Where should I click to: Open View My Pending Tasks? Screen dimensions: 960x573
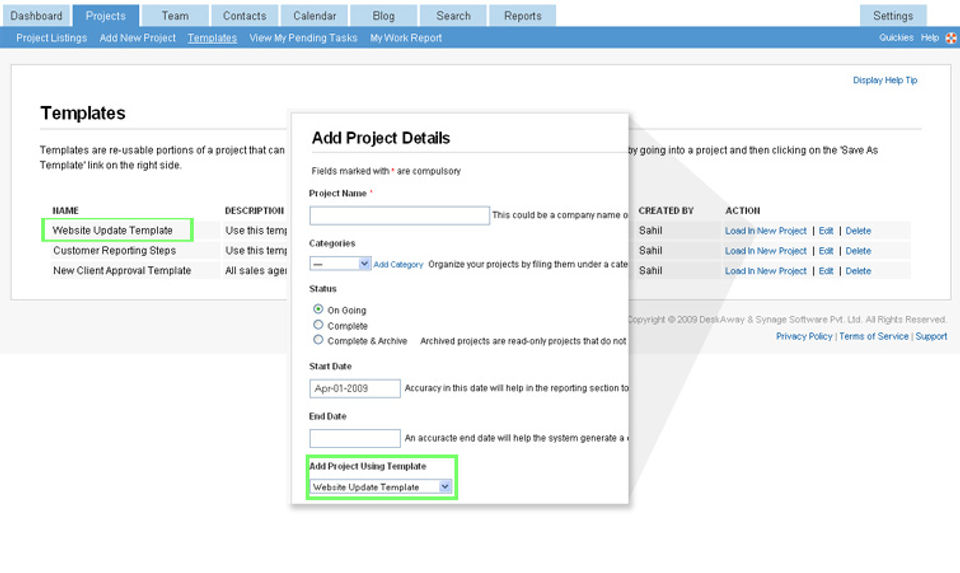303,38
